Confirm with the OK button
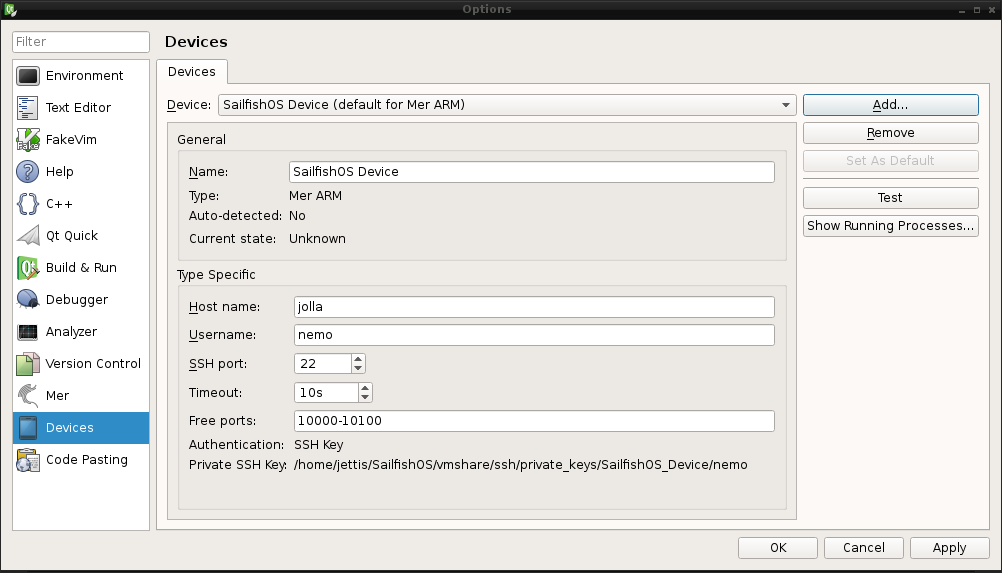This screenshot has height=573, width=1002. coord(778,548)
